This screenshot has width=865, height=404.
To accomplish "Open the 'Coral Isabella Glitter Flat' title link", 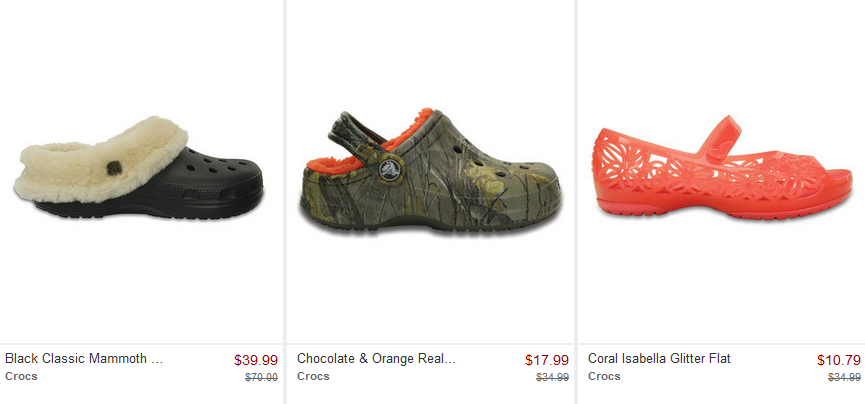I will (659, 359).
